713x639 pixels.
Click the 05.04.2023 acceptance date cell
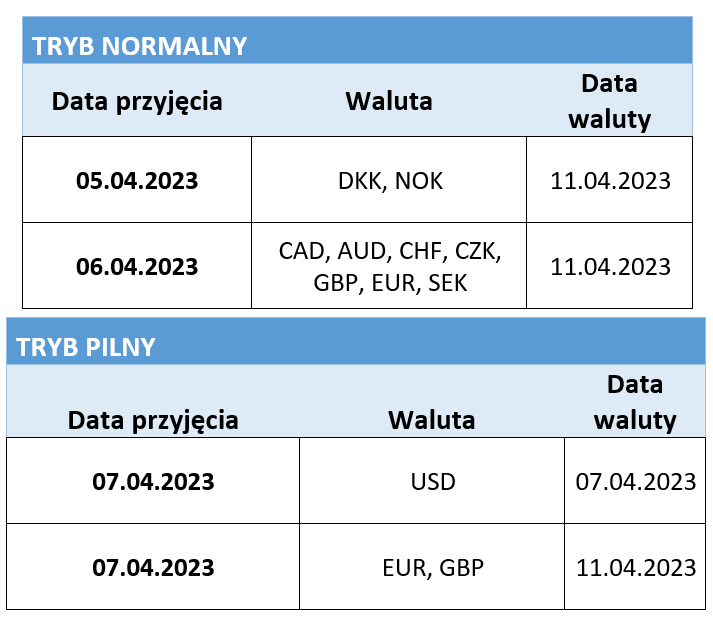tap(137, 181)
